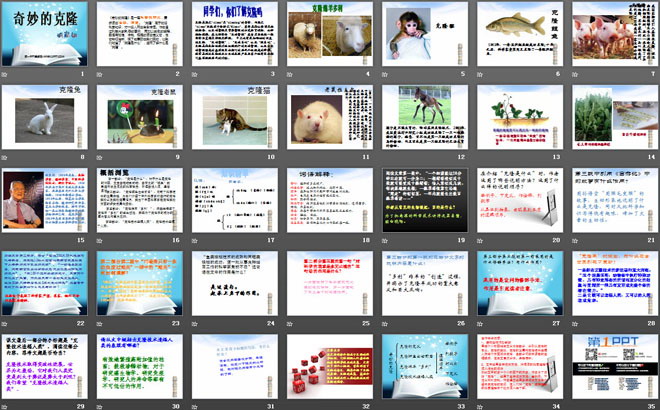Select the 克隆老鼠 slide with candles
Screen dimensions: 660x410
coord(140,117)
